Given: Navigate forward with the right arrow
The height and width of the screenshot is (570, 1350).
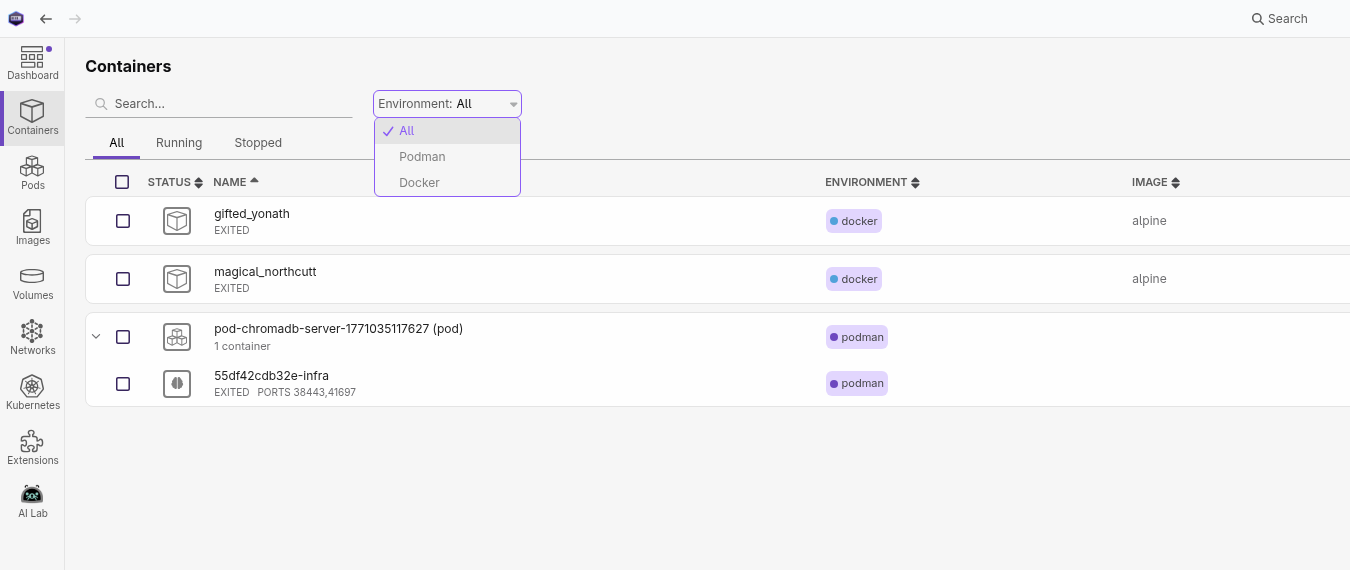Looking at the screenshot, I should click(75, 19).
